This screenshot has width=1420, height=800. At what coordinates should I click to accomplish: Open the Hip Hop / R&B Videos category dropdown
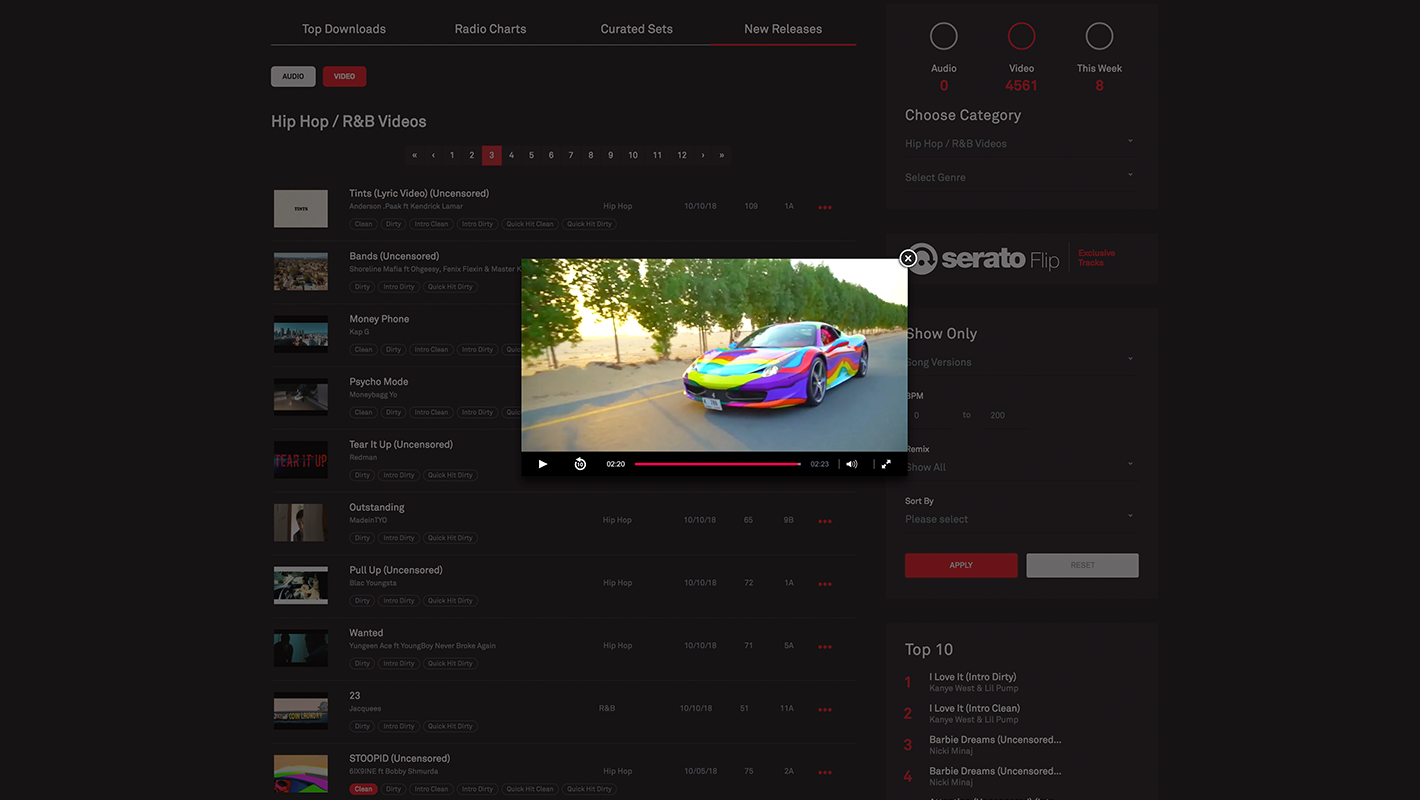pyautogui.click(x=1019, y=143)
